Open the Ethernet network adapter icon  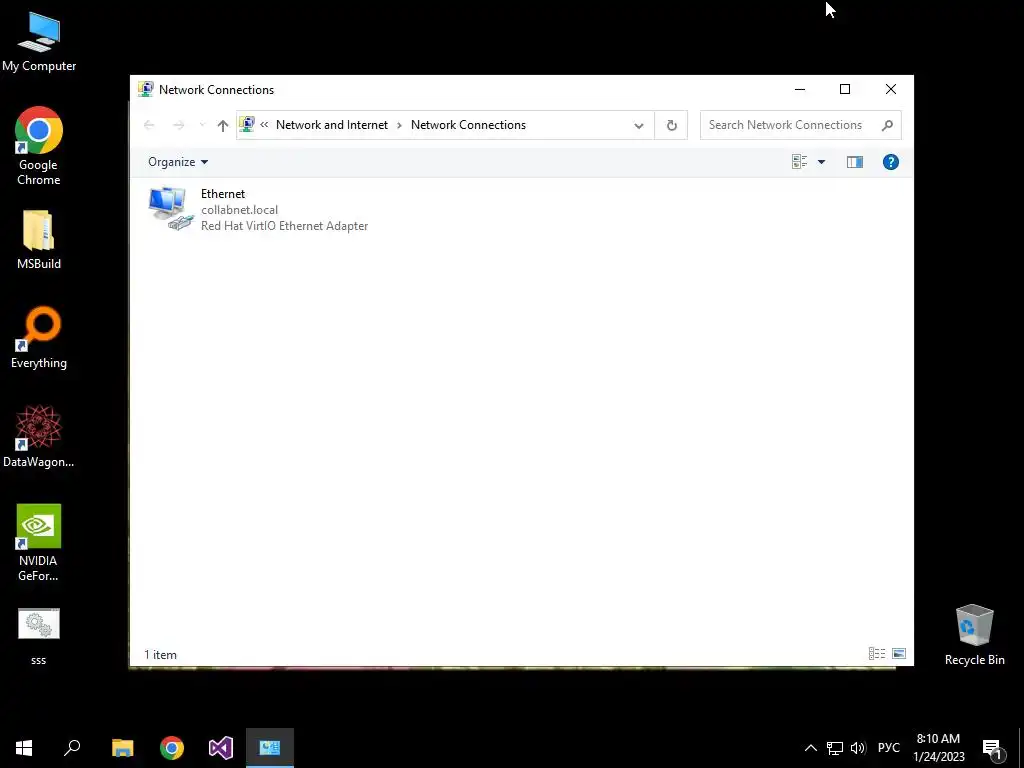click(170, 209)
